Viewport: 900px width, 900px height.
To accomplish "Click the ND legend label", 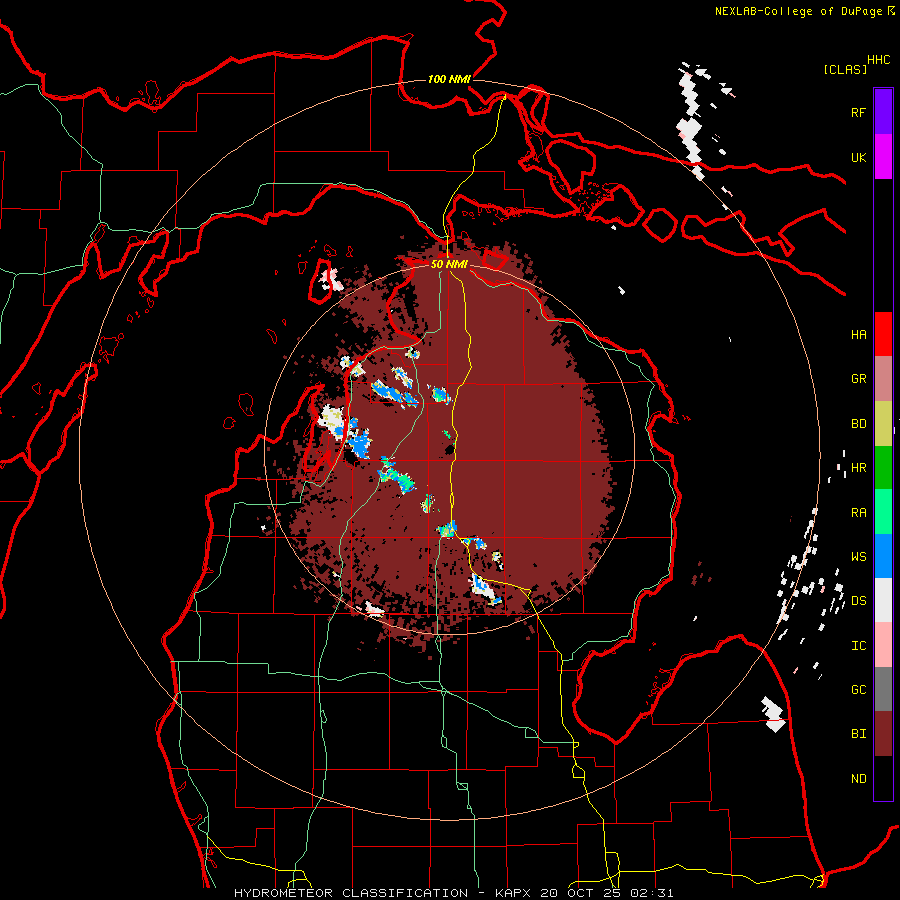I will [x=858, y=779].
